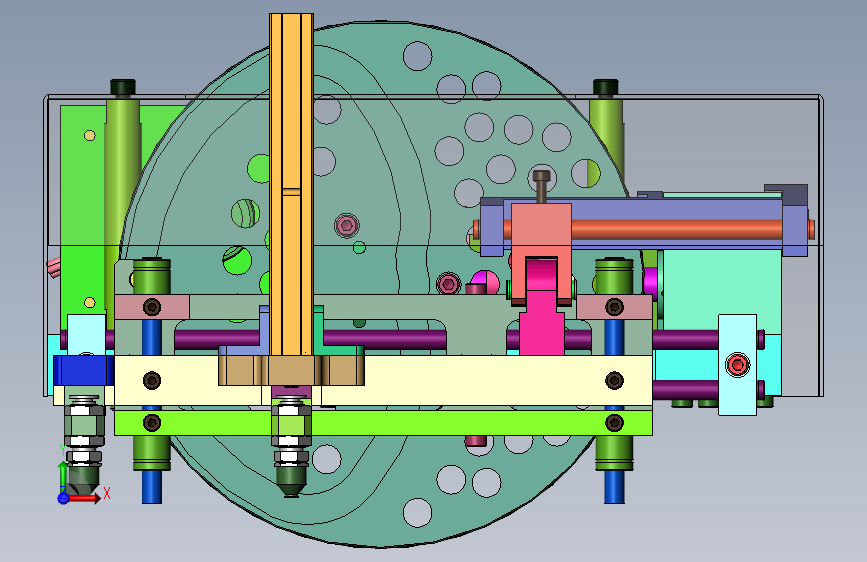The image size is (867, 562).
Task: Select the dark green center nozzle cone tip
Action: 291,482
